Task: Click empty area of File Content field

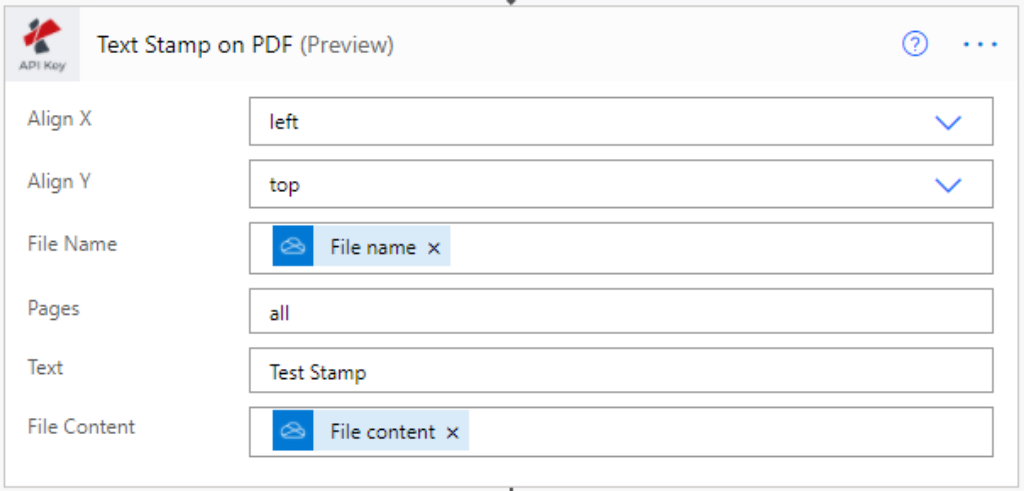Action: [x=730, y=432]
